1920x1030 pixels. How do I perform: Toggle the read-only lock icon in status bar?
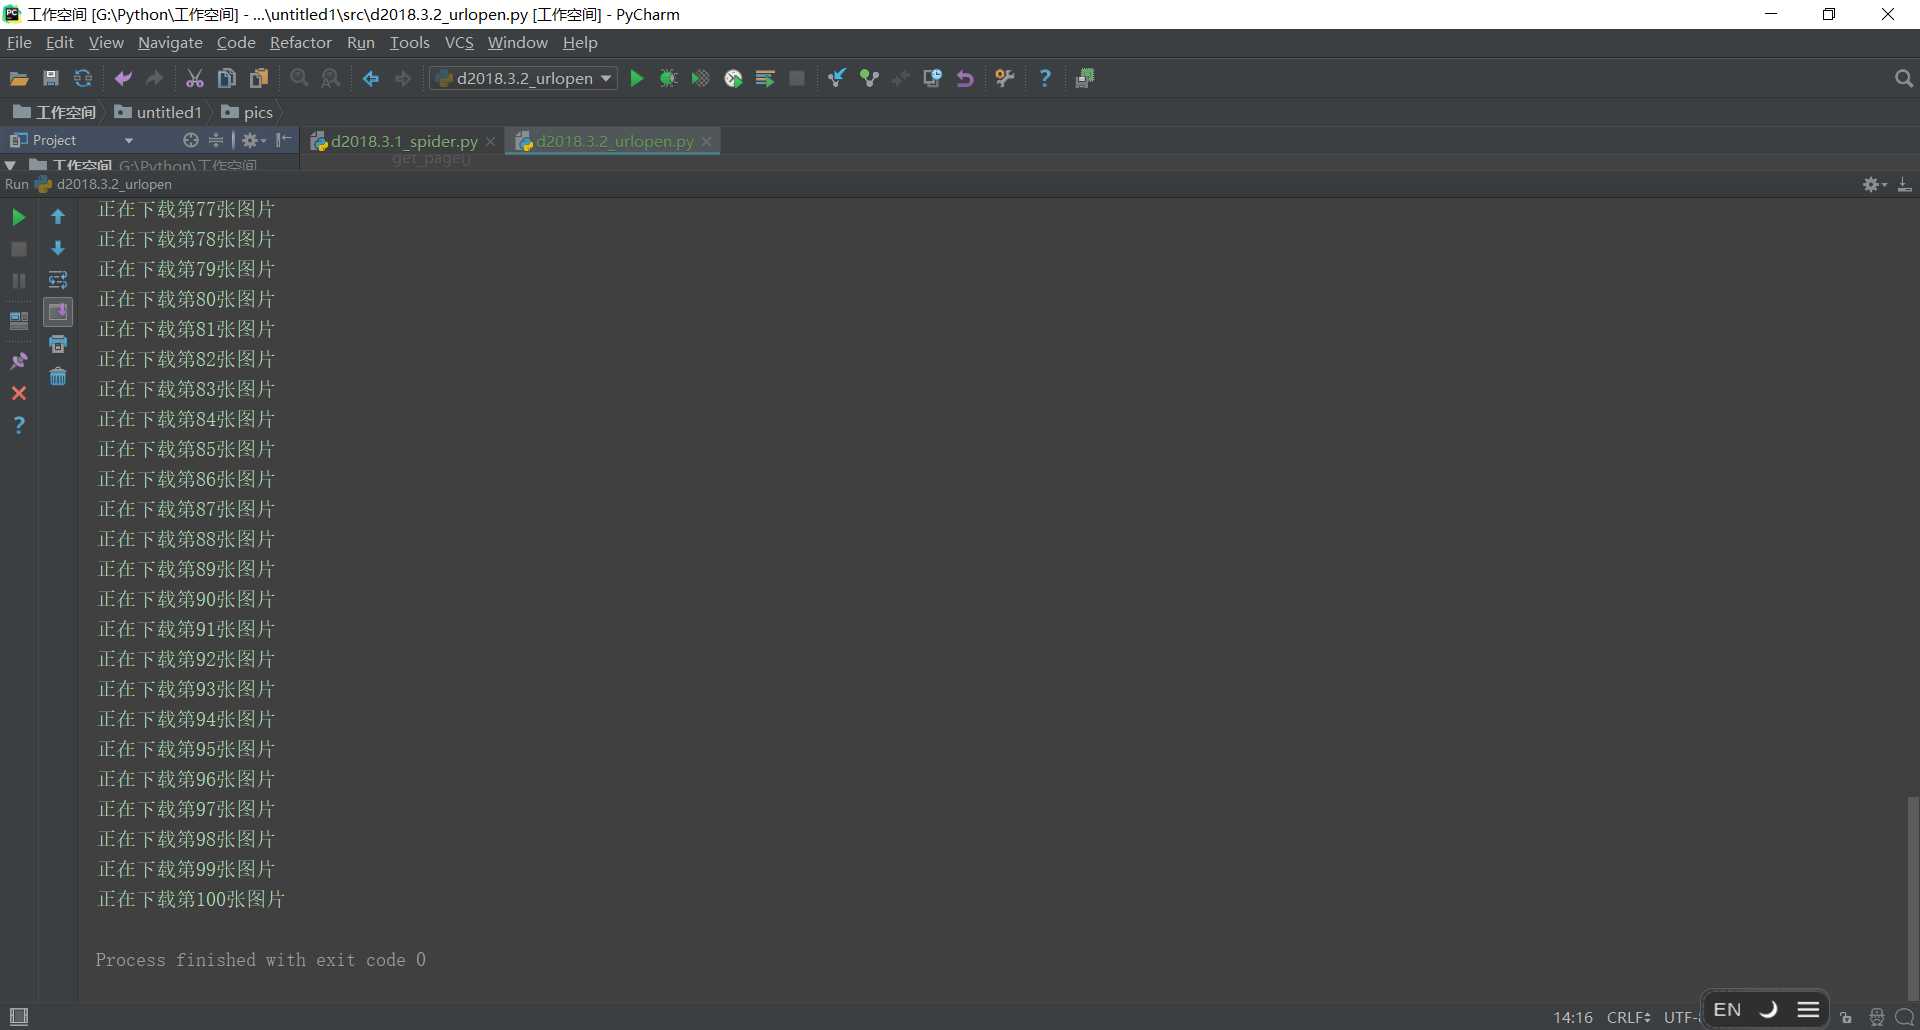(x=1846, y=1017)
